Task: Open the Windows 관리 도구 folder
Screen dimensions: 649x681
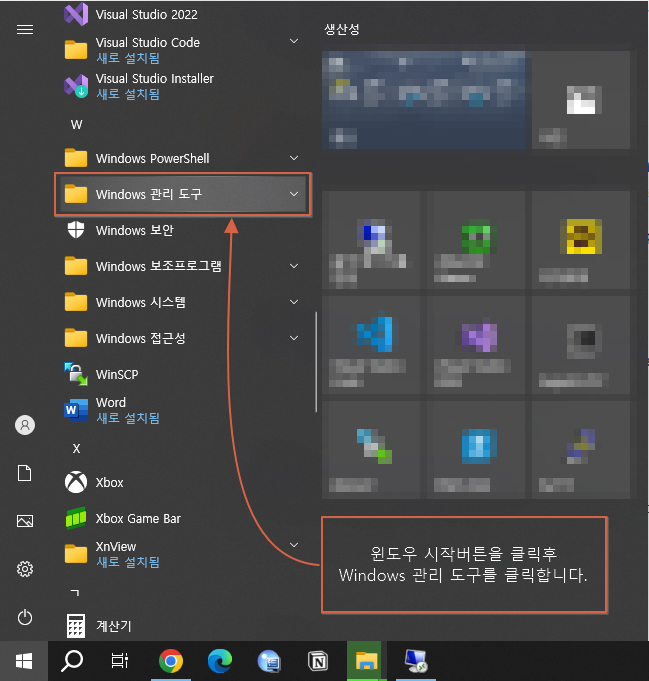Action: pyautogui.click(x=182, y=194)
